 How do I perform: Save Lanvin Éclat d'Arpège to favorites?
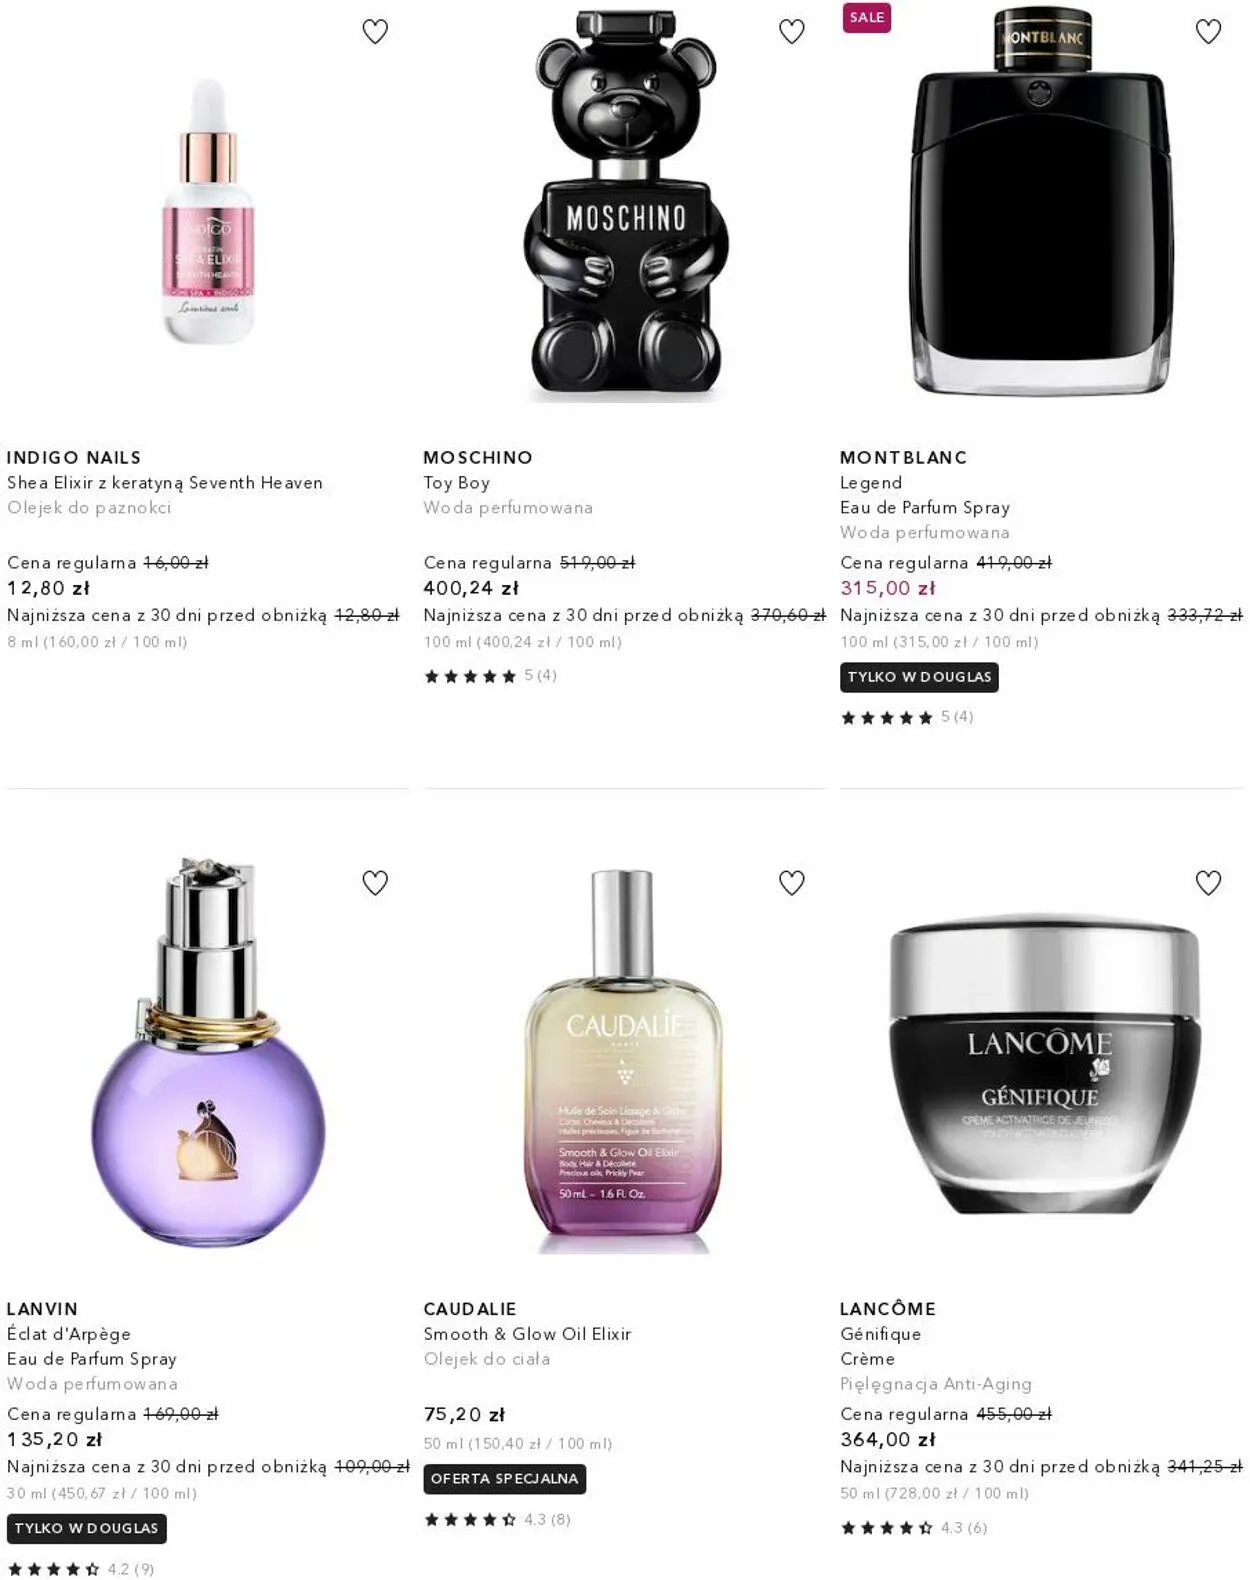[x=375, y=883]
